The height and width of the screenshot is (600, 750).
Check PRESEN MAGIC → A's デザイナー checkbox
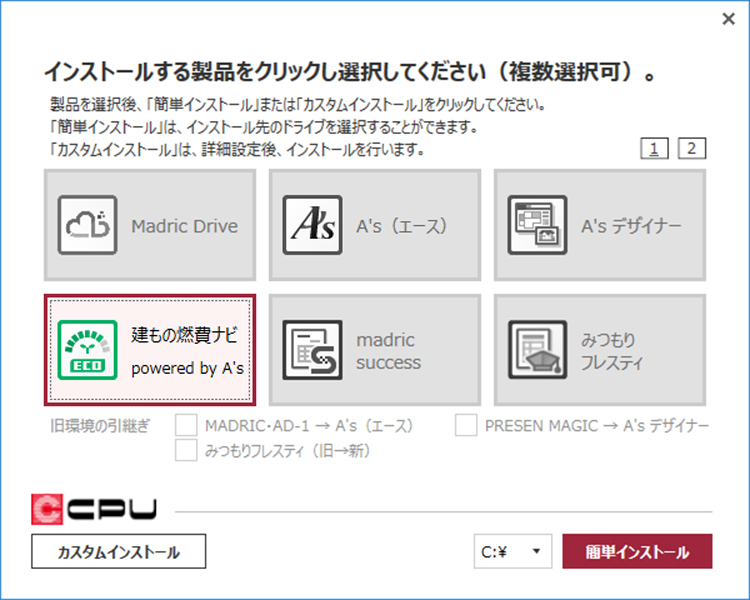(466, 425)
